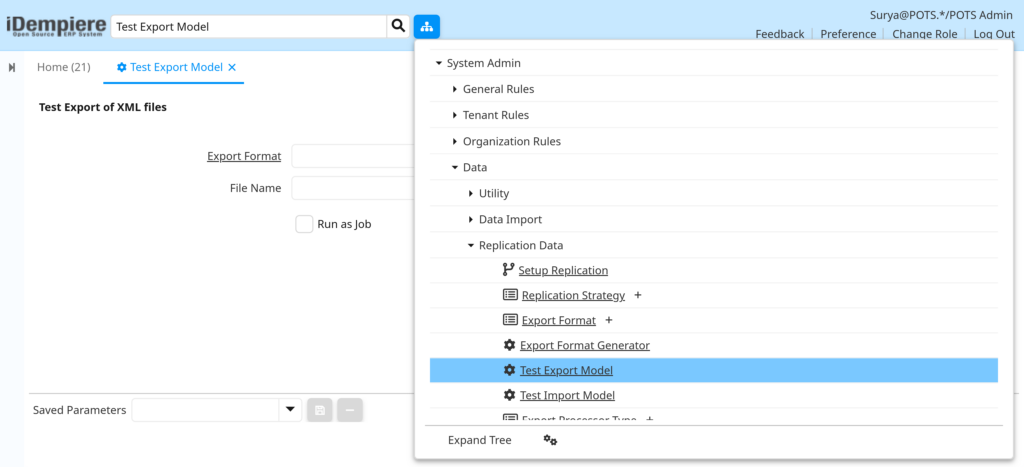Open the Saved Parameters dropdown arrow
Viewport: 1024px width, 467px height.
(290, 410)
